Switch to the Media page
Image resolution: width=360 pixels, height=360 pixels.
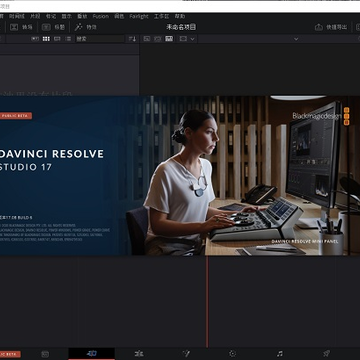tap(45, 354)
